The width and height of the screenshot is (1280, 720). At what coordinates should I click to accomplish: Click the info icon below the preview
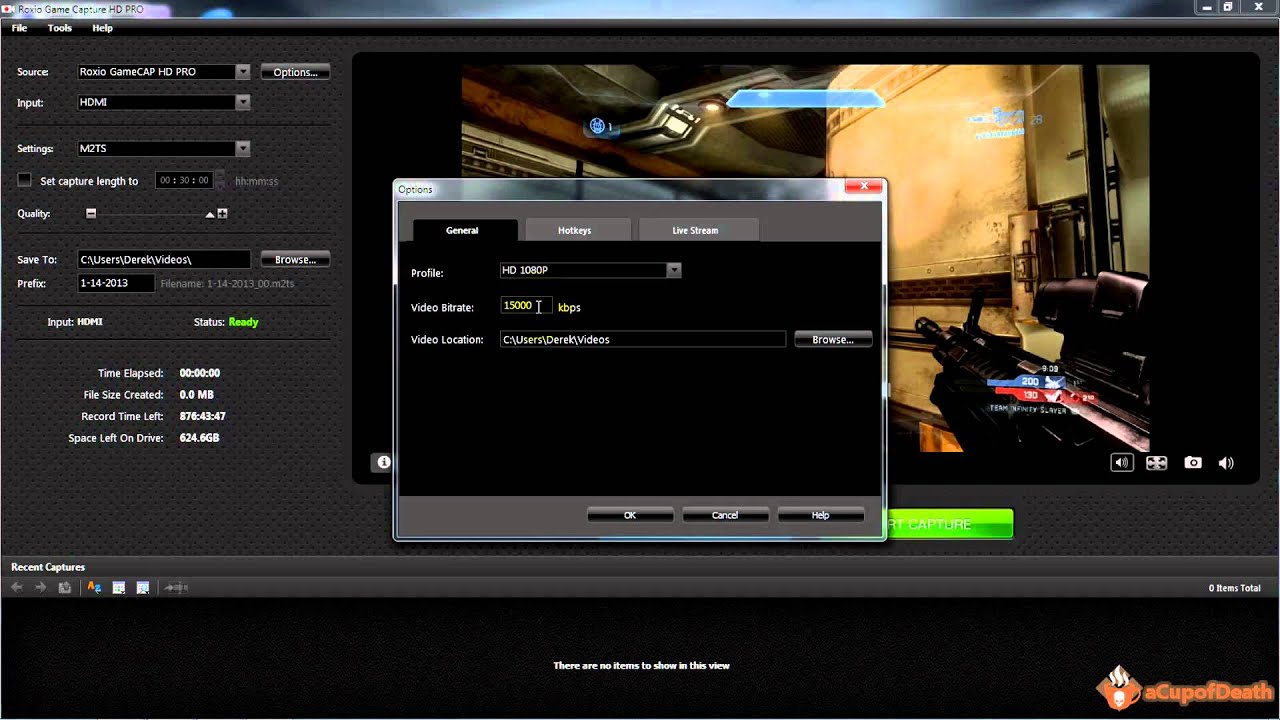pyautogui.click(x=382, y=462)
